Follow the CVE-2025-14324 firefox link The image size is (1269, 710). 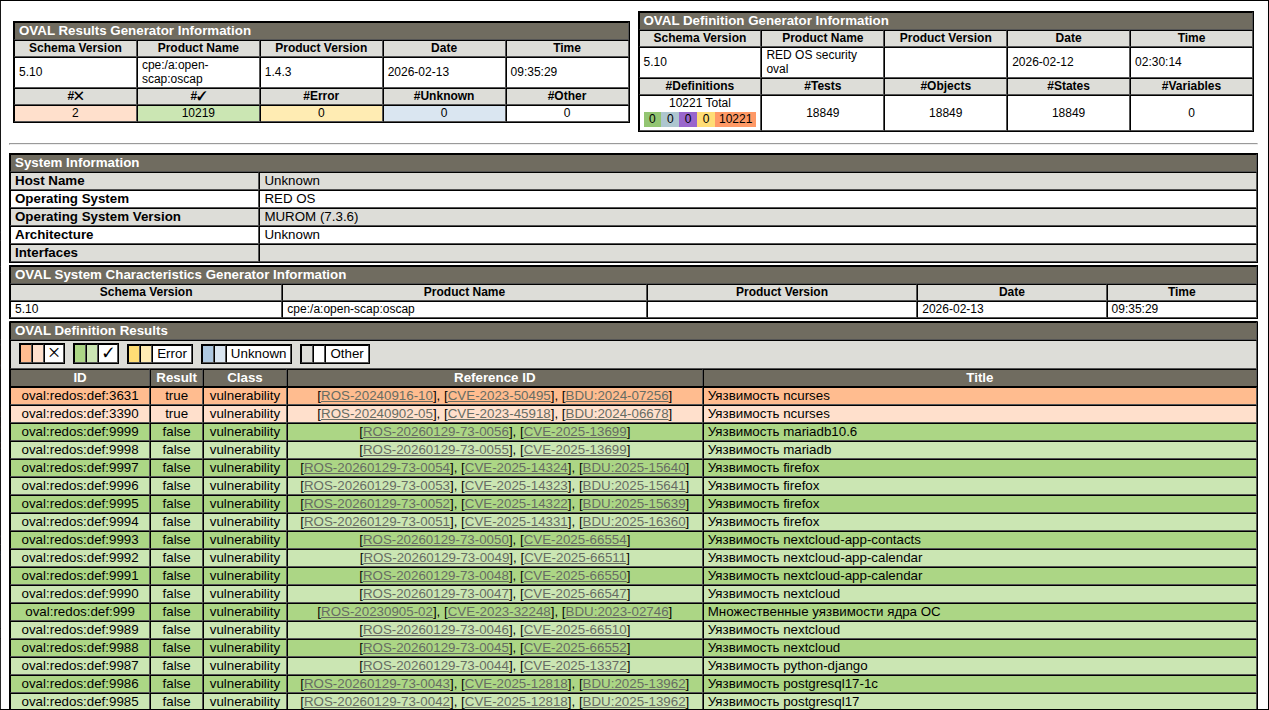[517, 468]
